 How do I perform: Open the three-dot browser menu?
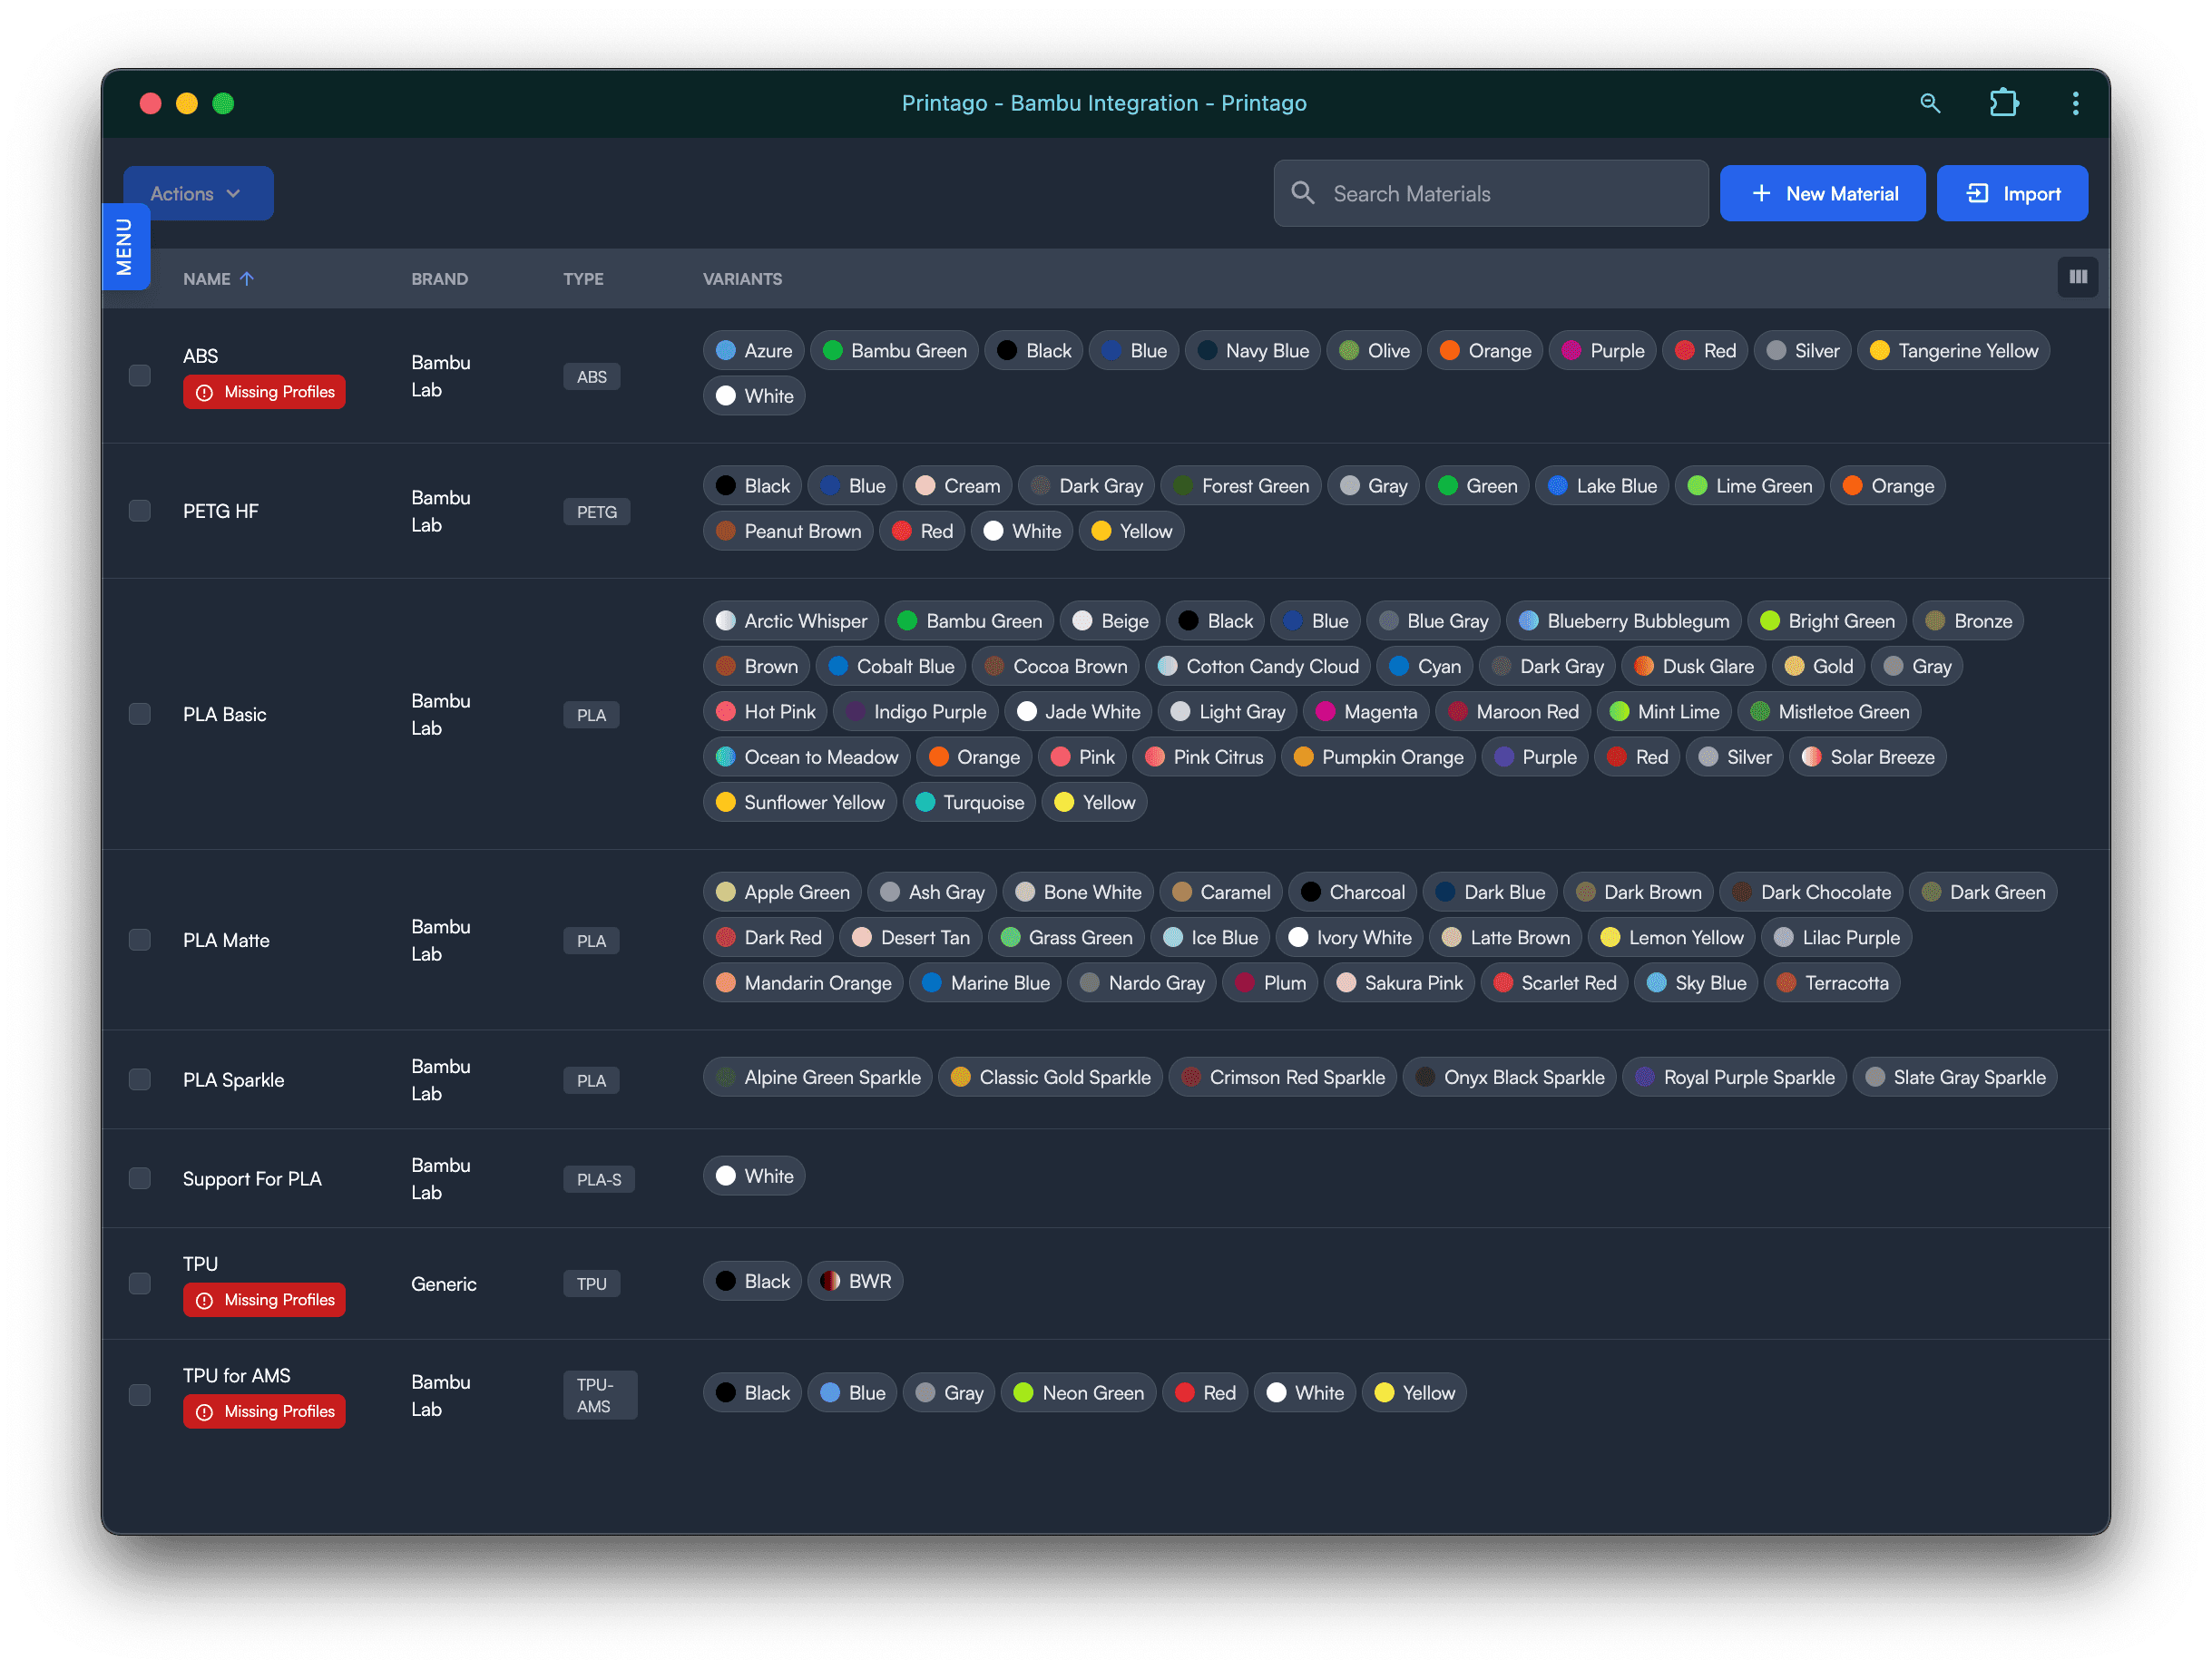(2075, 103)
